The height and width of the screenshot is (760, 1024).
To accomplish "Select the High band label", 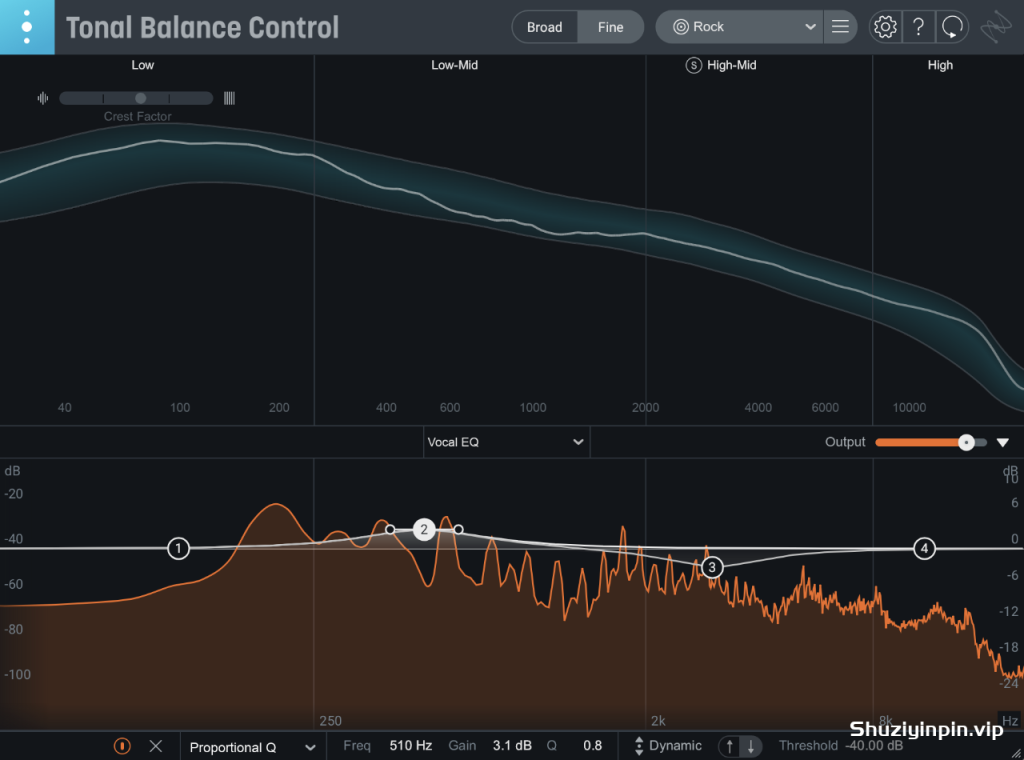I will (x=940, y=65).
